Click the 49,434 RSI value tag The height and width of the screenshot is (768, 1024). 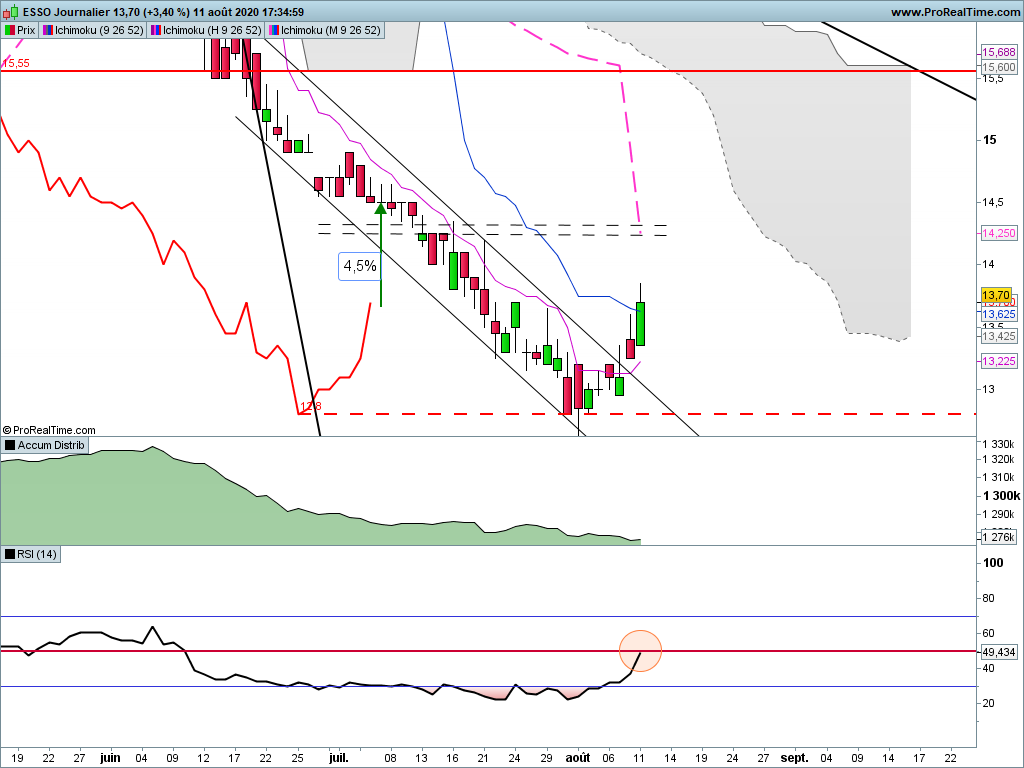[999, 652]
